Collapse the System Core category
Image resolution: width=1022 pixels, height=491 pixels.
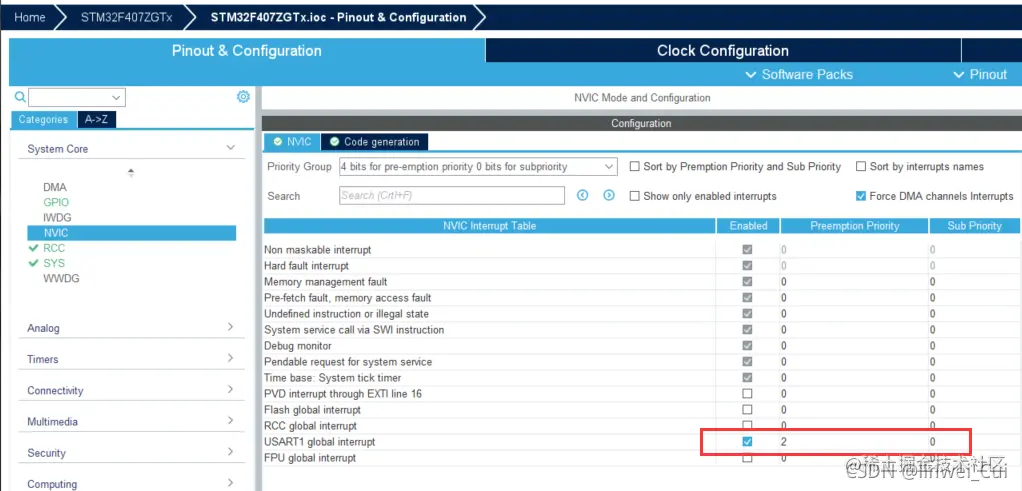[x=230, y=148]
